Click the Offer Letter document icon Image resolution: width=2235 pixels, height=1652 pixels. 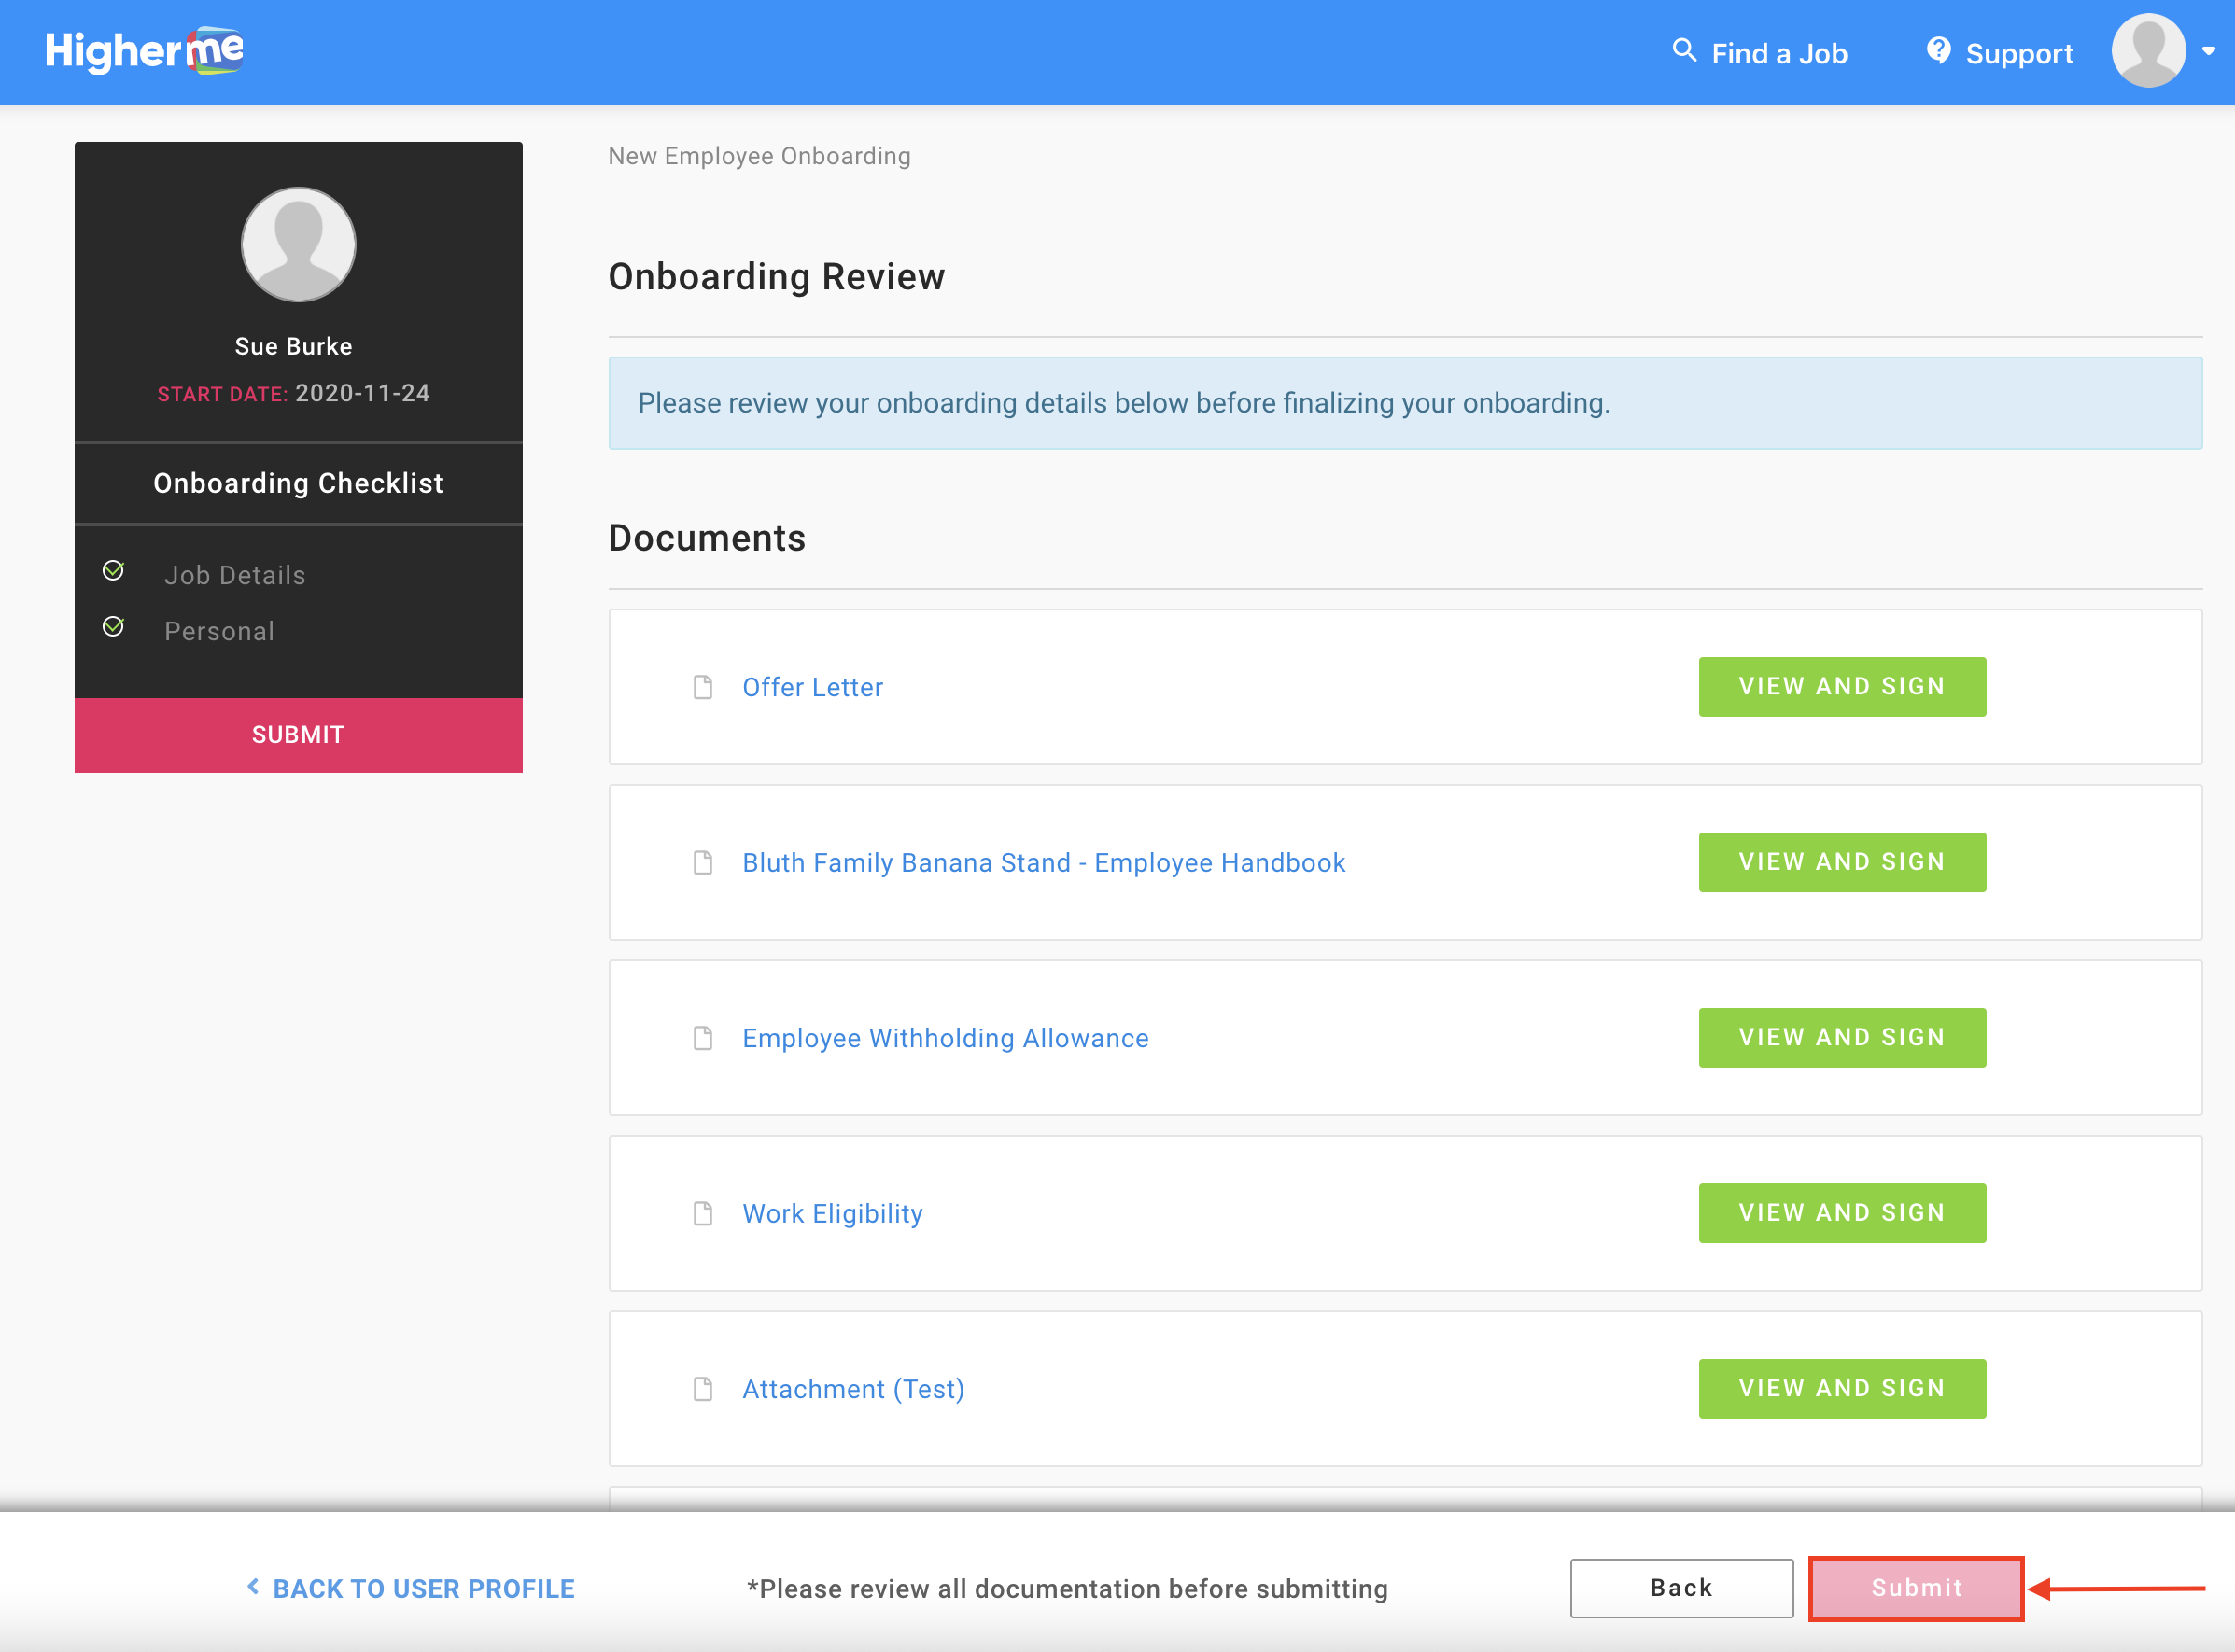click(703, 687)
